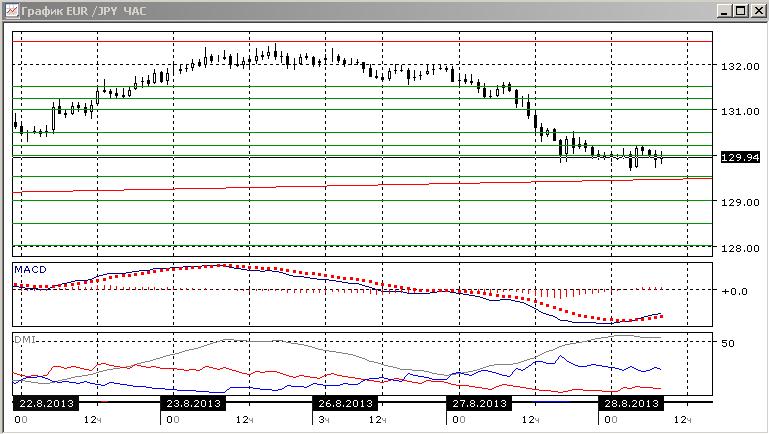Click the 26.8.2013 date marker
This screenshot has width=769, height=434.
(x=345, y=403)
